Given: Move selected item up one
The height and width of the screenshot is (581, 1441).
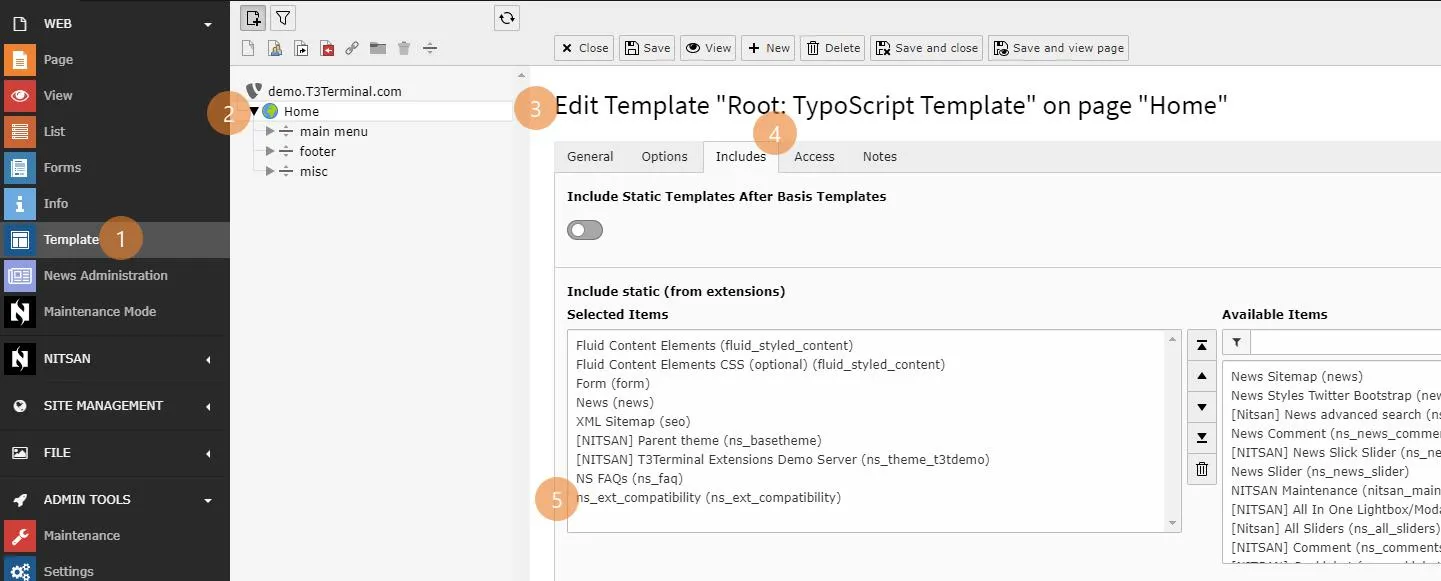Looking at the screenshot, I should 1202,376.
